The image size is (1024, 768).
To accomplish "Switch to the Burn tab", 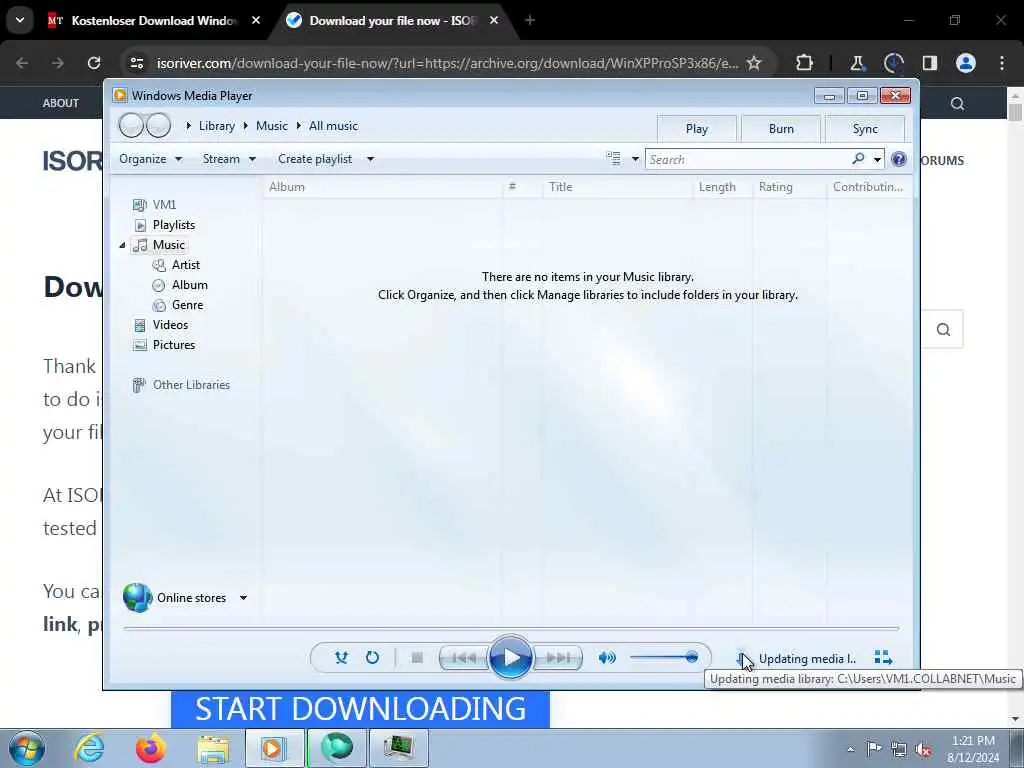I will tap(781, 129).
